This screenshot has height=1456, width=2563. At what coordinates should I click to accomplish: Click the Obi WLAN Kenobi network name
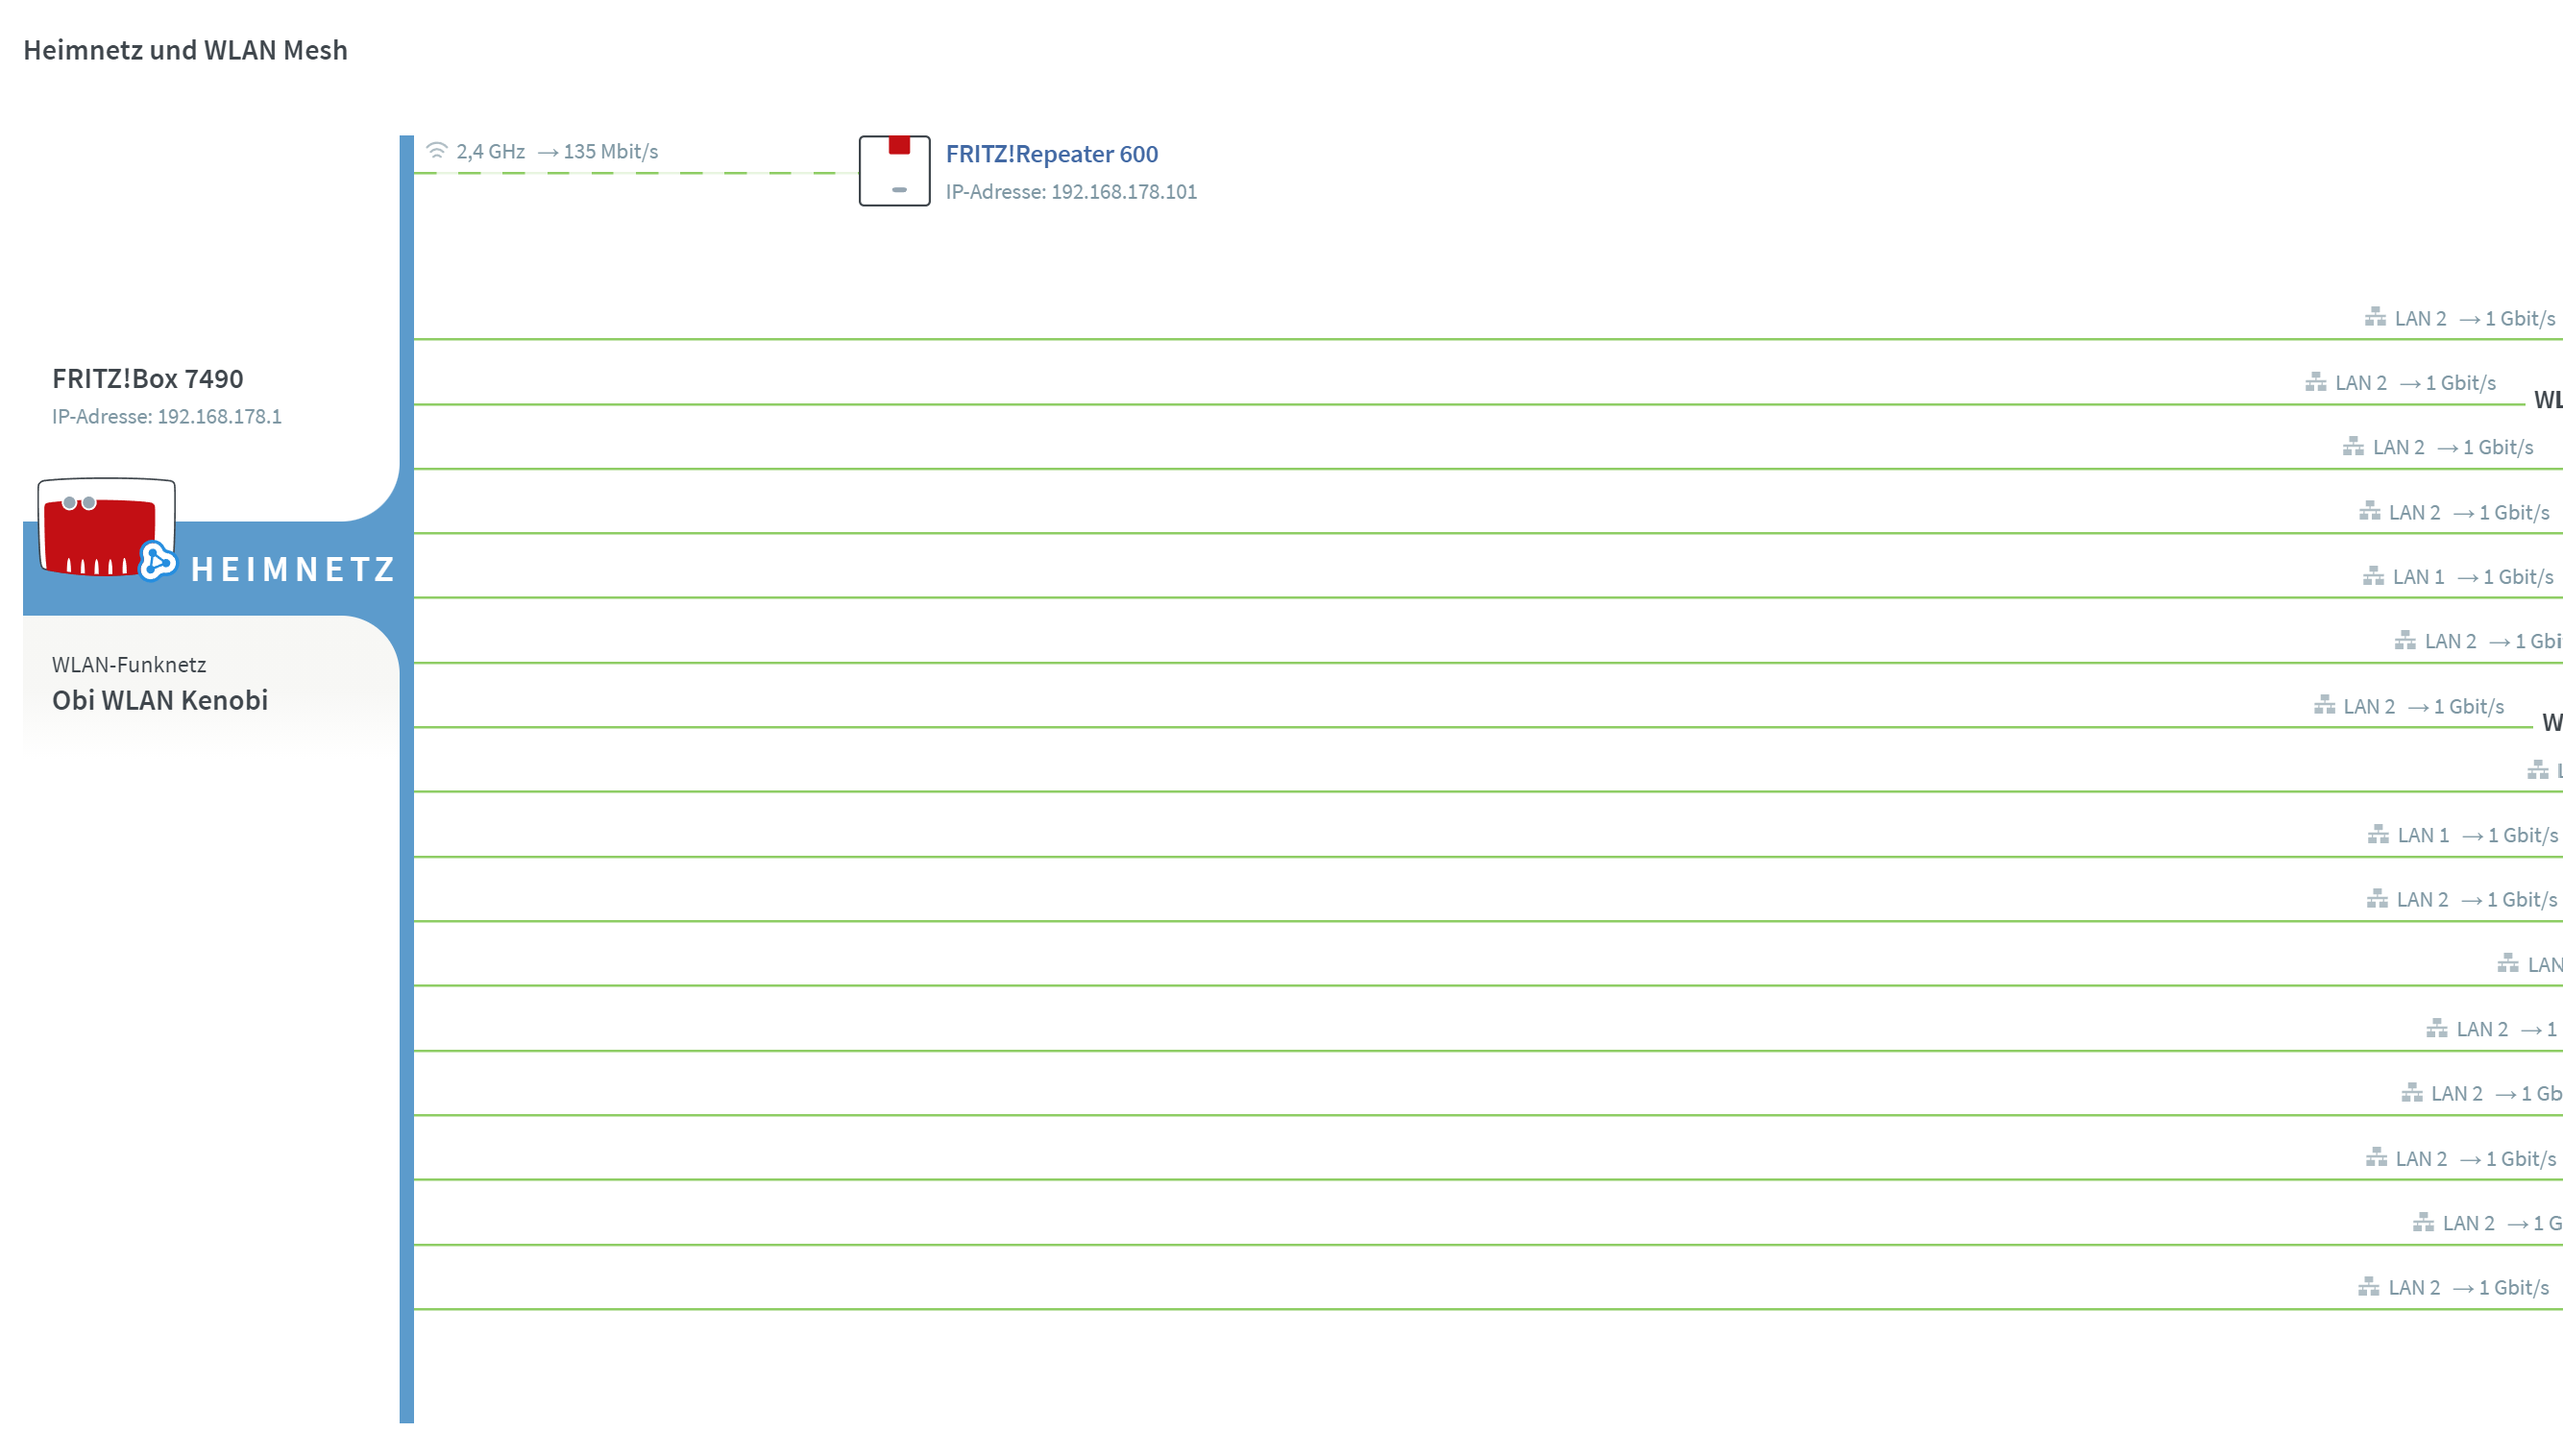tap(160, 700)
